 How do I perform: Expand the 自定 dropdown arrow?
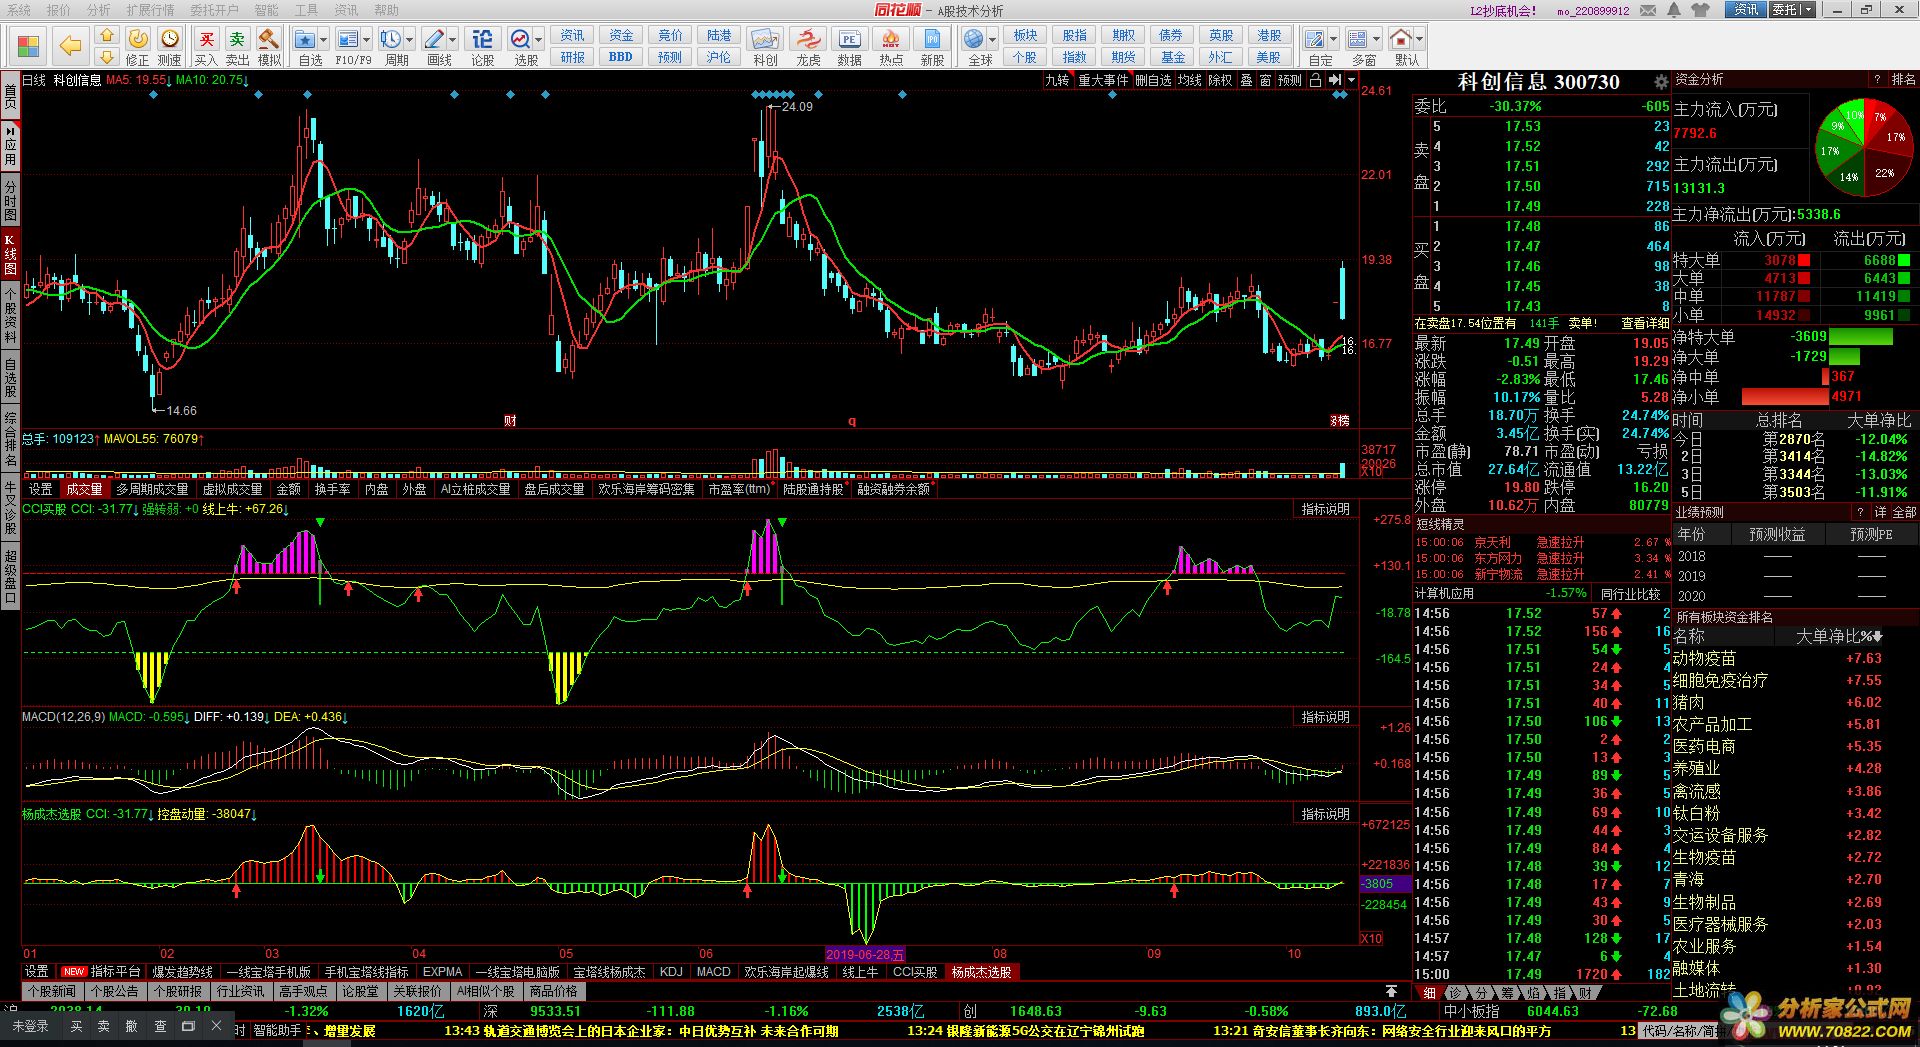click(x=1333, y=40)
